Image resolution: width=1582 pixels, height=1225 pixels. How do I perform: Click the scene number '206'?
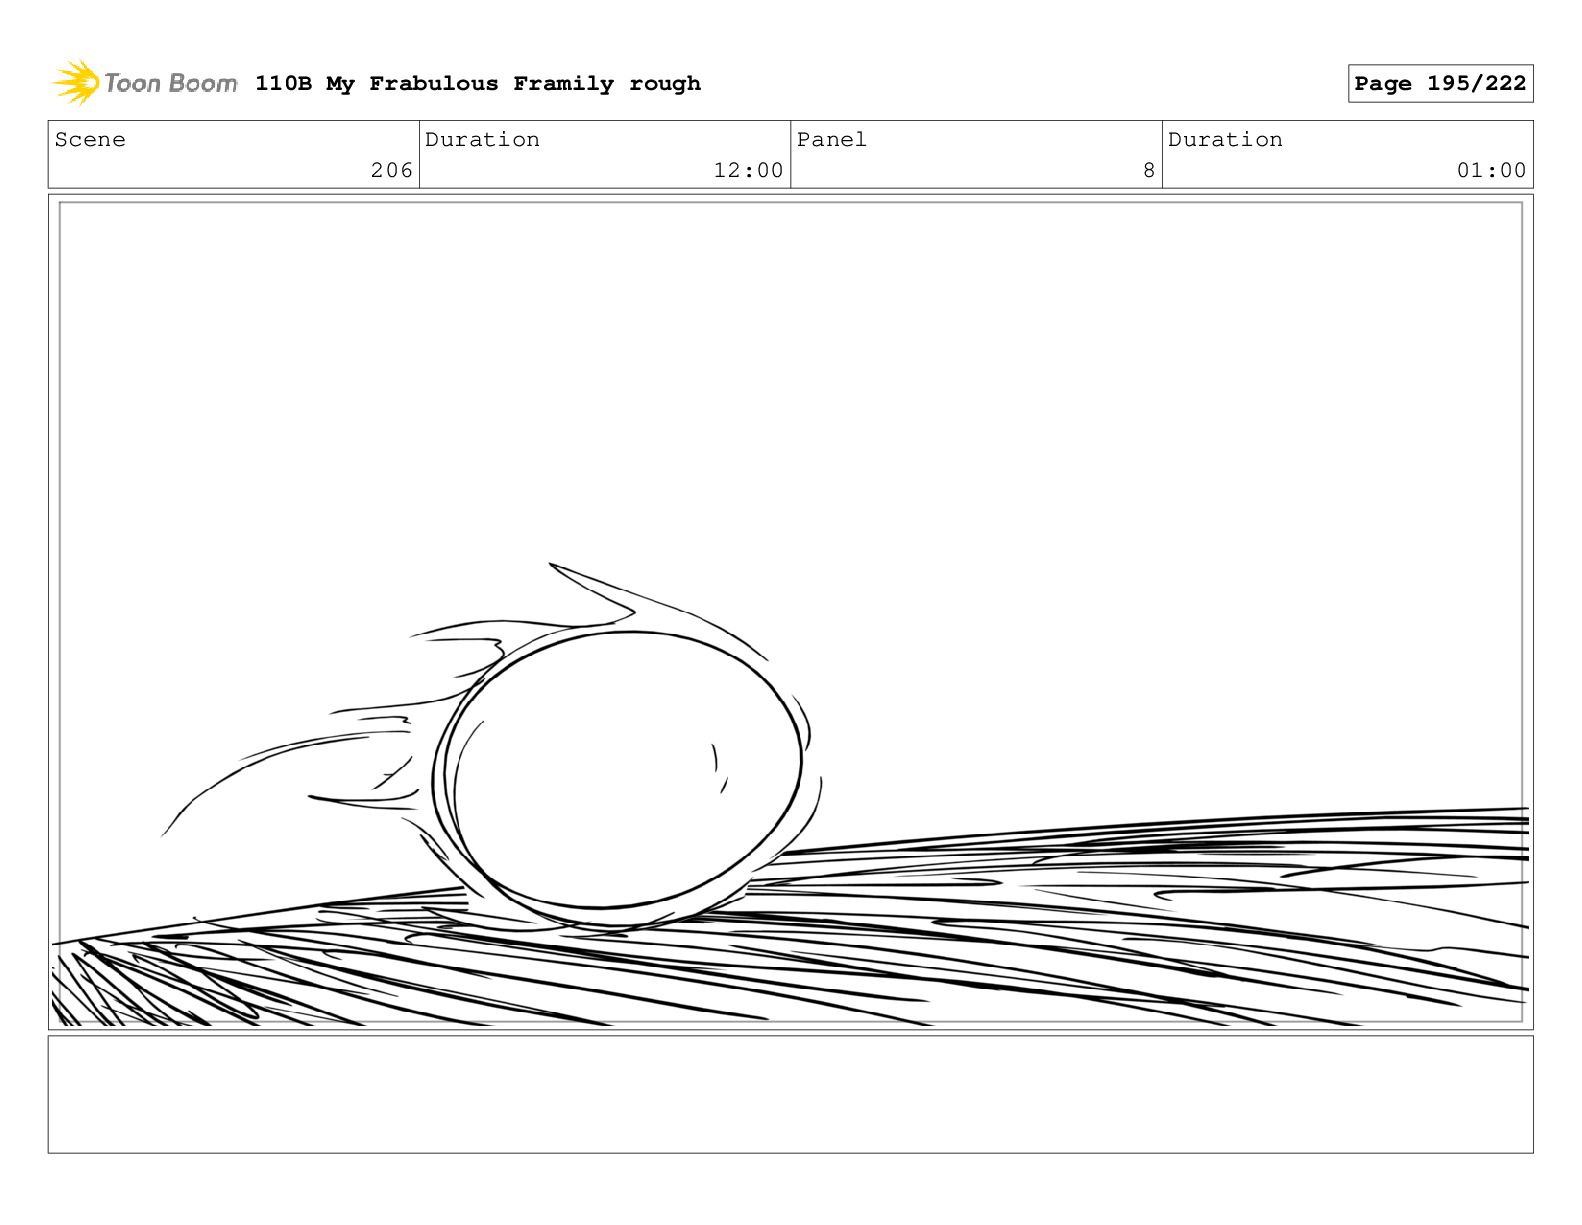tap(392, 171)
